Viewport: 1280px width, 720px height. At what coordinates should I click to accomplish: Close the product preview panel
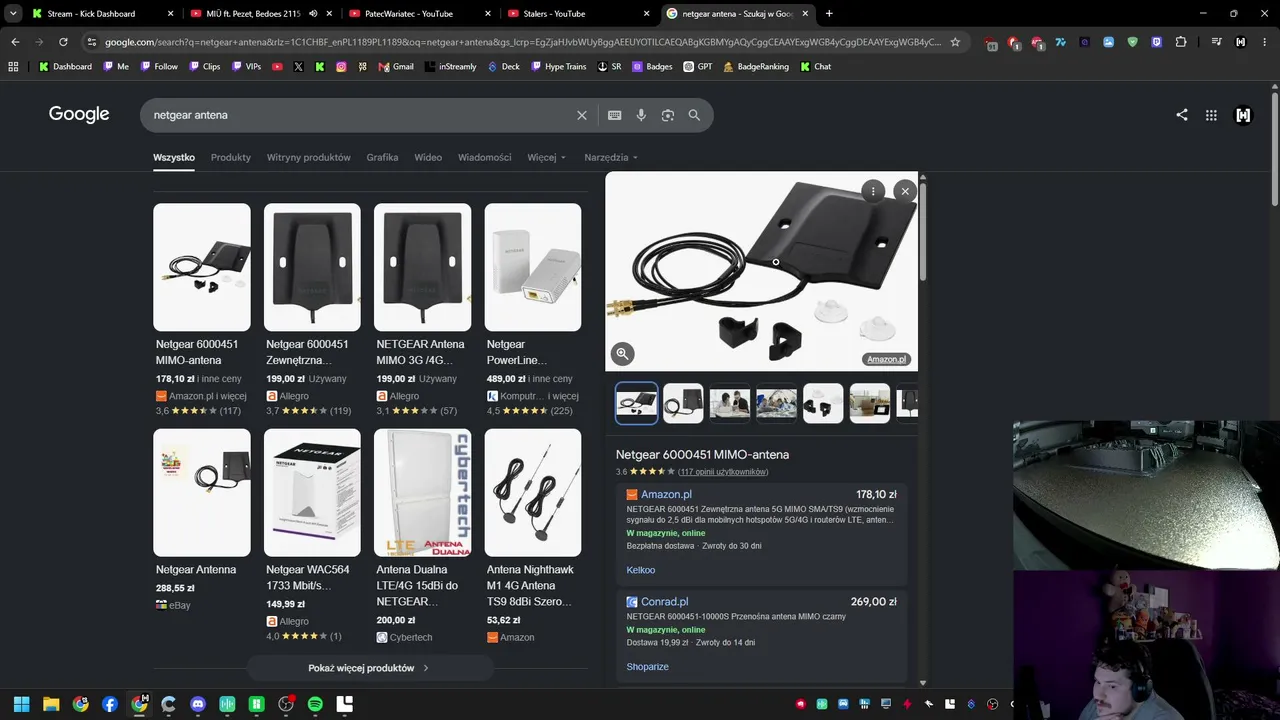pos(905,191)
